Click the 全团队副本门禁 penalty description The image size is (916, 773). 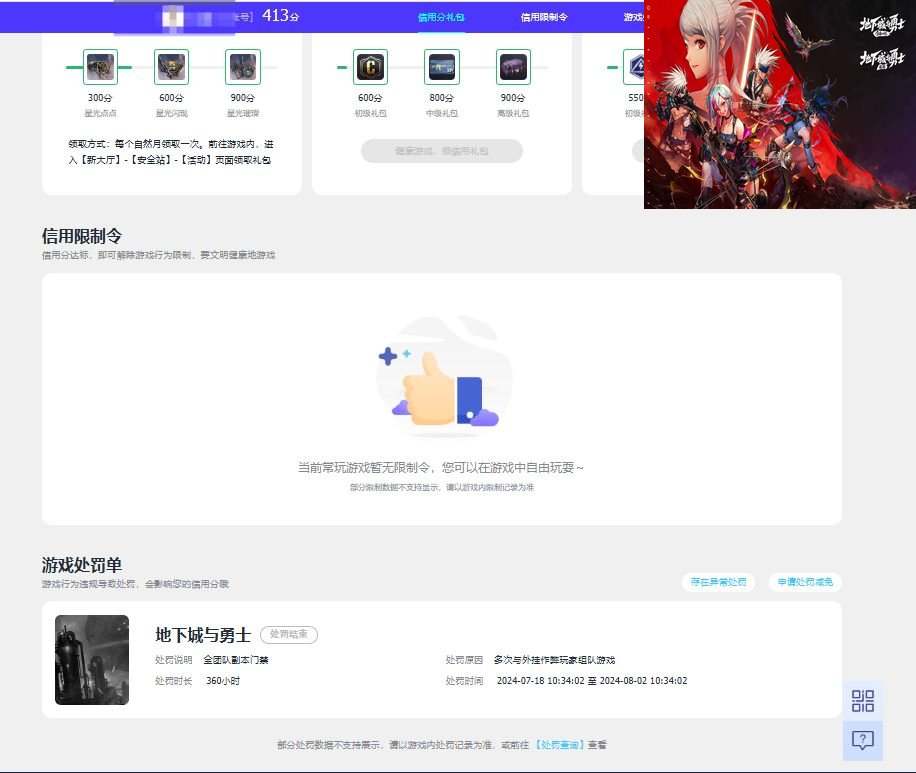[236, 660]
